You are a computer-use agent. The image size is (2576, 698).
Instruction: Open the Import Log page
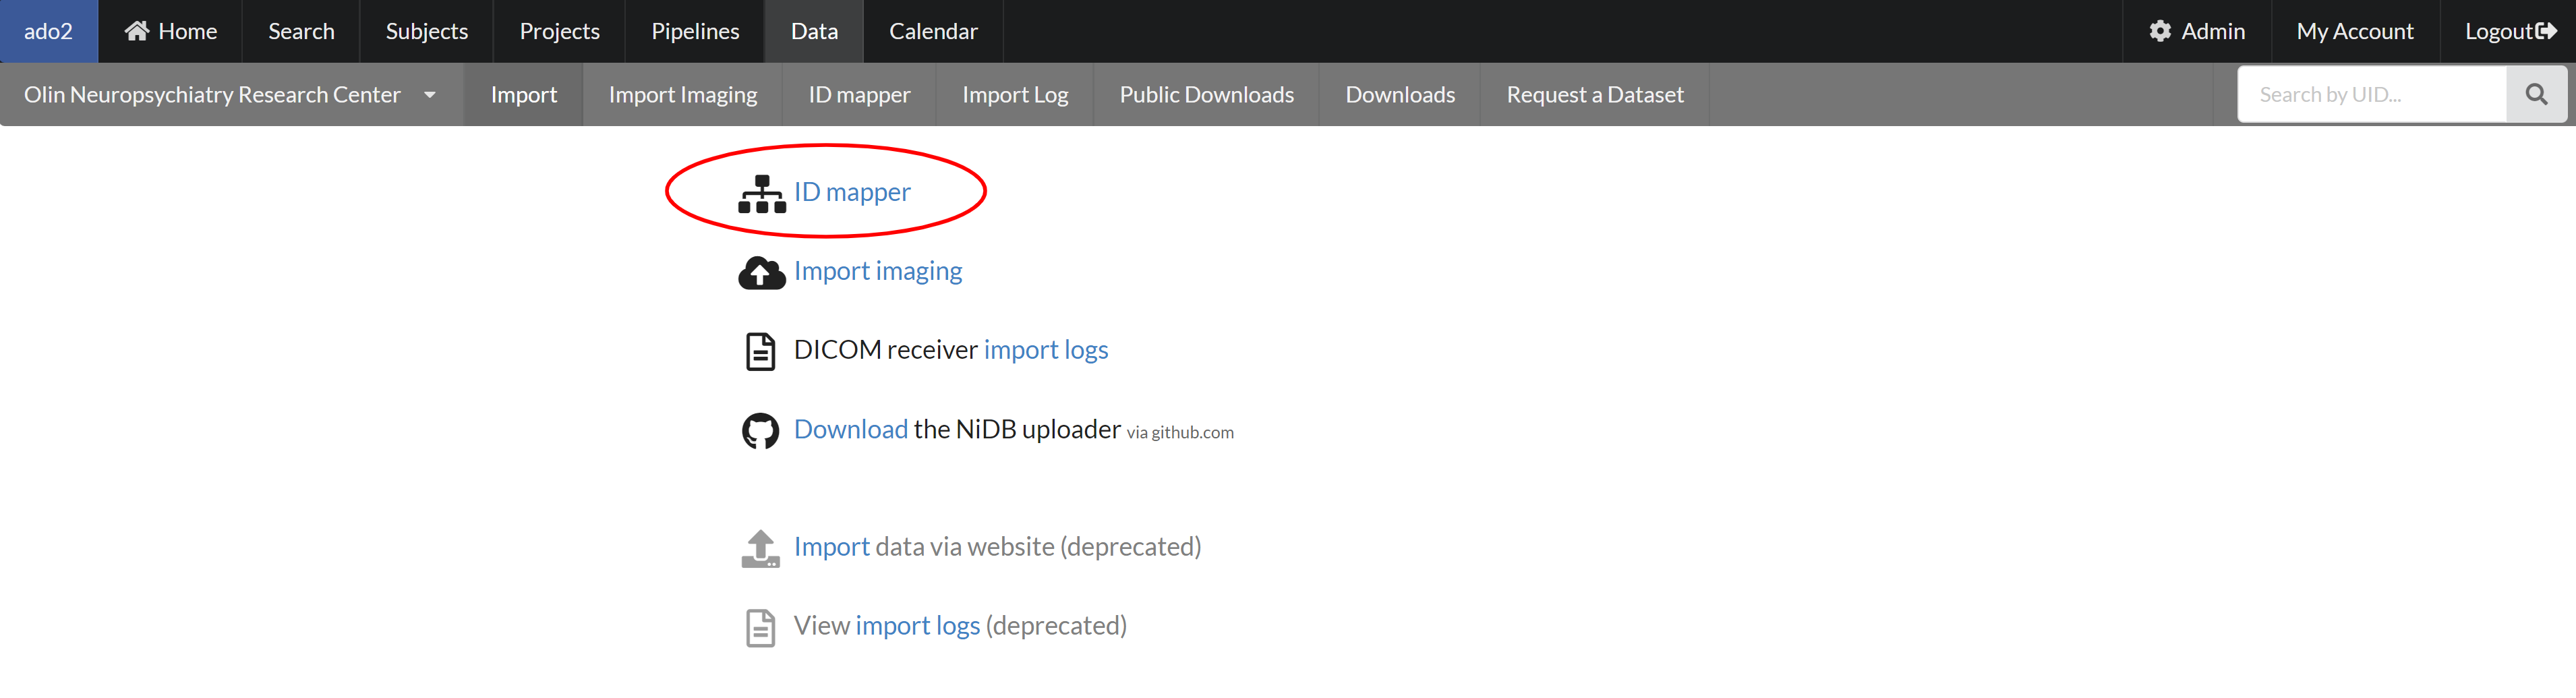(x=1014, y=94)
